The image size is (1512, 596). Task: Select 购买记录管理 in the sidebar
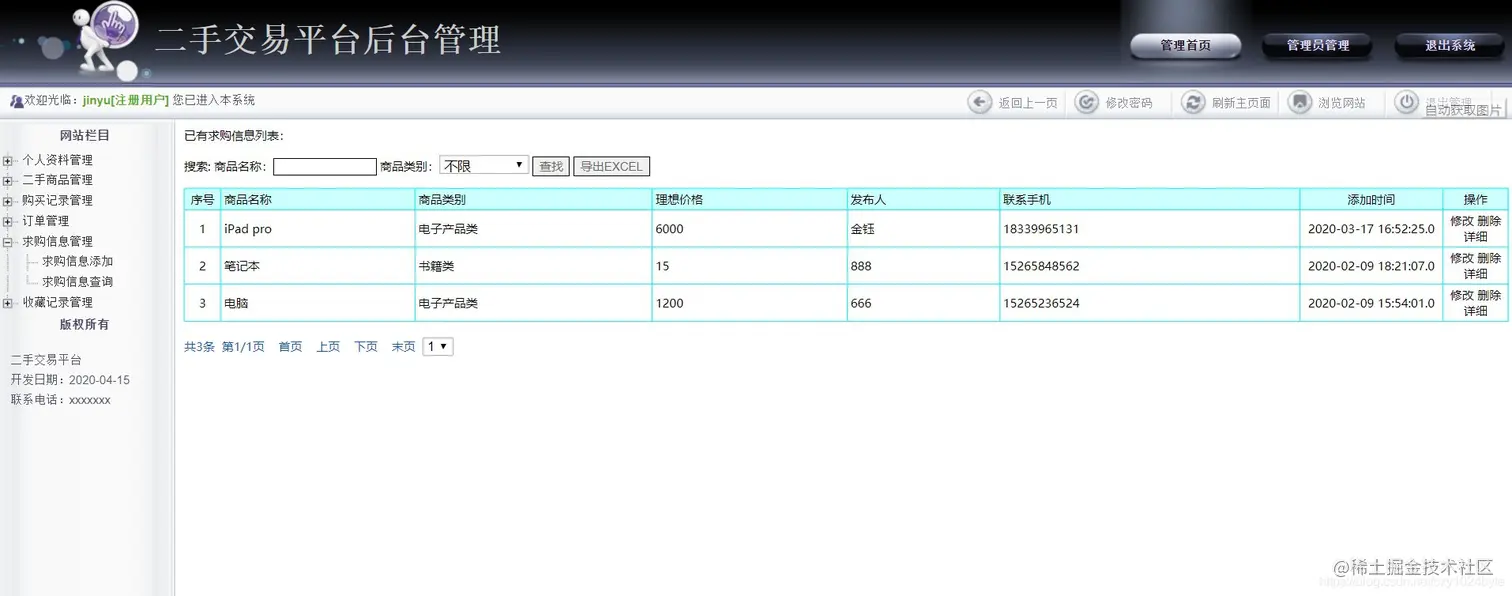point(57,201)
